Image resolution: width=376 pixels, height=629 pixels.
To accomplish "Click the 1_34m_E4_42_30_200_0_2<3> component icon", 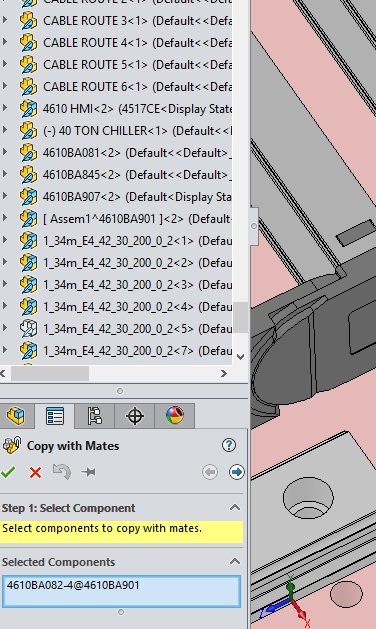I will click(x=28, y=285).
